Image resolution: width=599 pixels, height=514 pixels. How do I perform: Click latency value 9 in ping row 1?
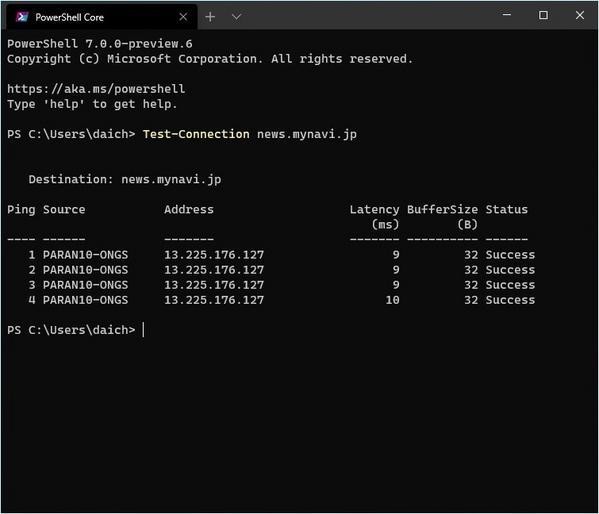[396, 255]
